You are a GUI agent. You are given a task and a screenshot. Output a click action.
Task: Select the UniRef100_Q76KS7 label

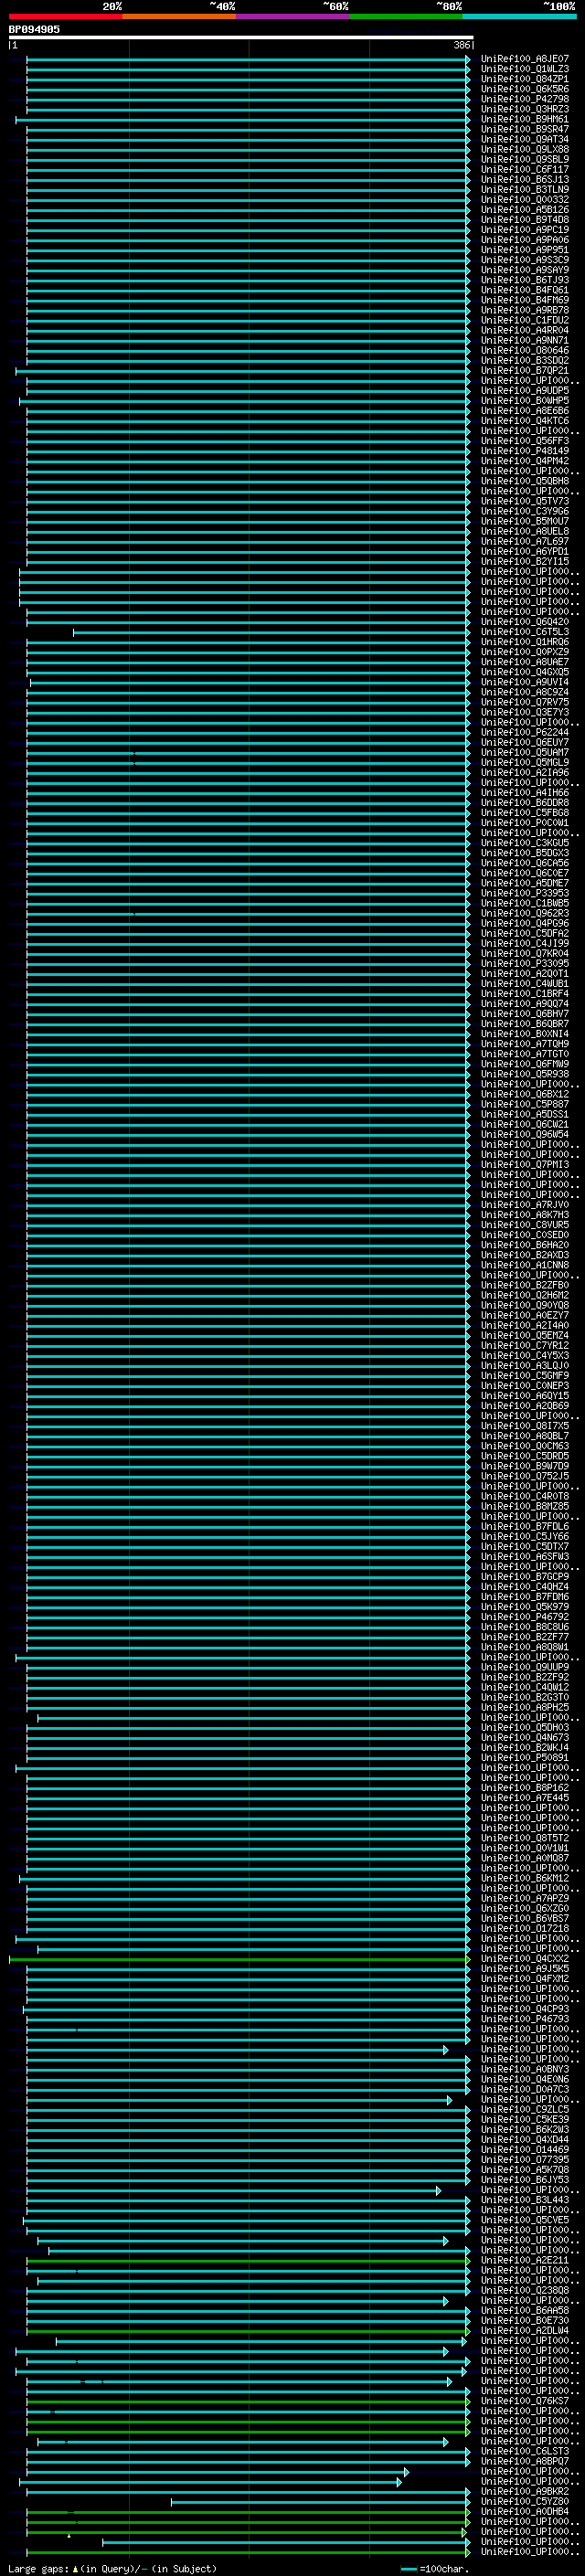(524, 2400)
